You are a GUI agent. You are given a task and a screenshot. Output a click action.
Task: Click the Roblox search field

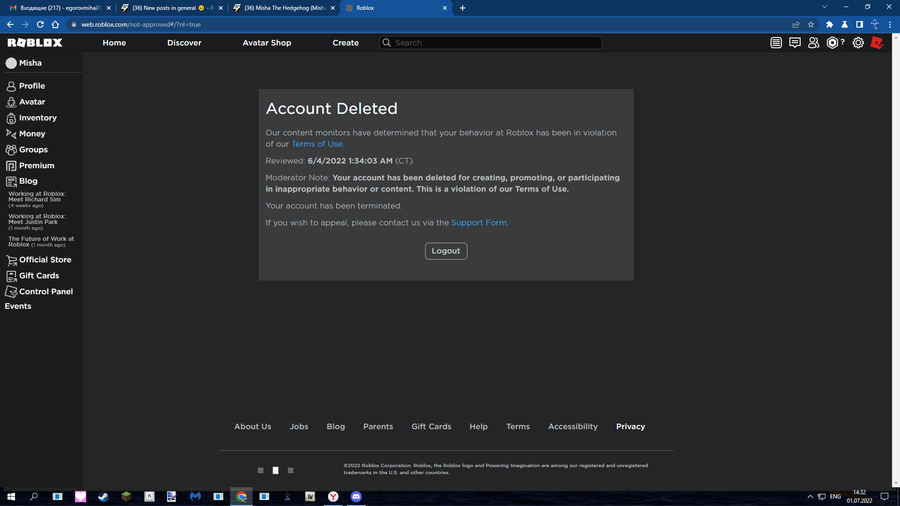(491, 42)
